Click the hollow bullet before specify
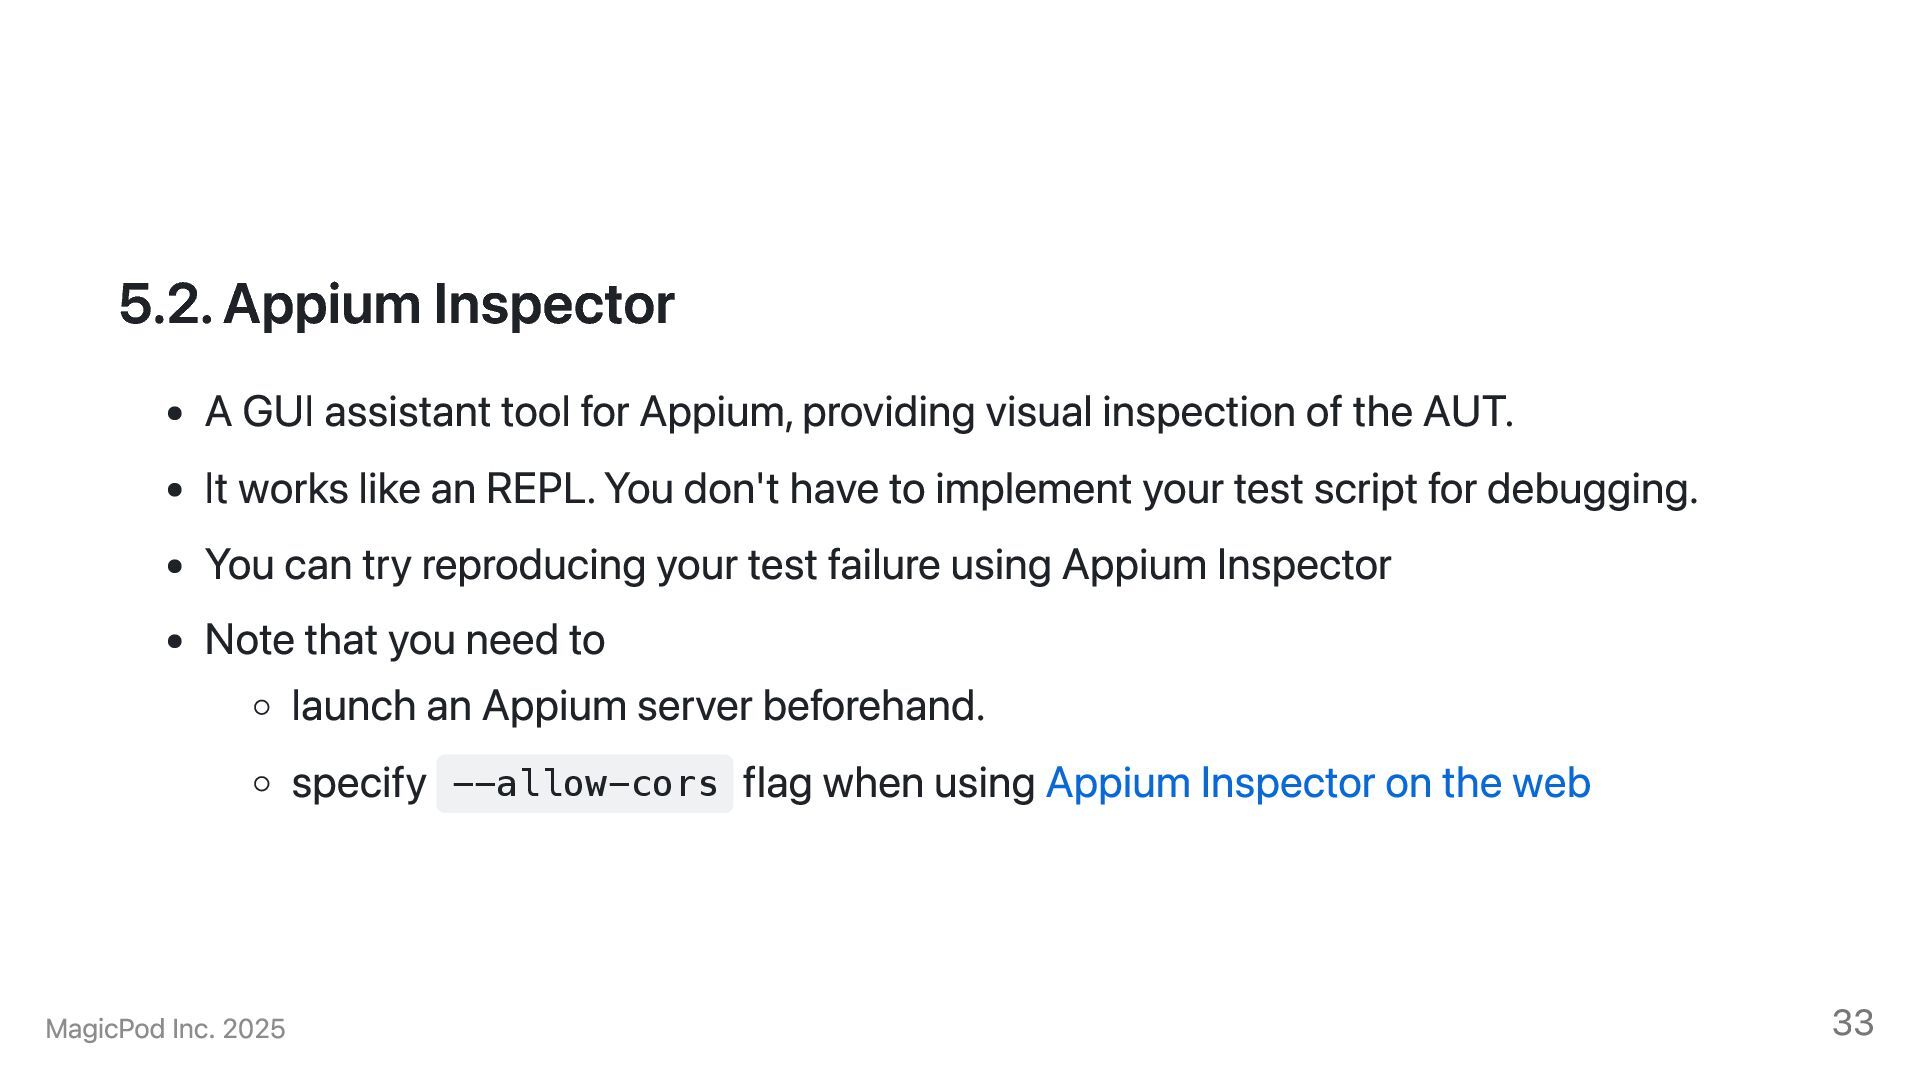The width and height of the screenshot is (1920, 1080). coord(262,784)
